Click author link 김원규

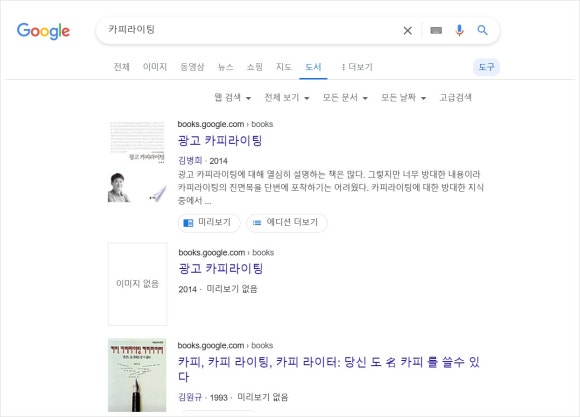coord(190,397)
